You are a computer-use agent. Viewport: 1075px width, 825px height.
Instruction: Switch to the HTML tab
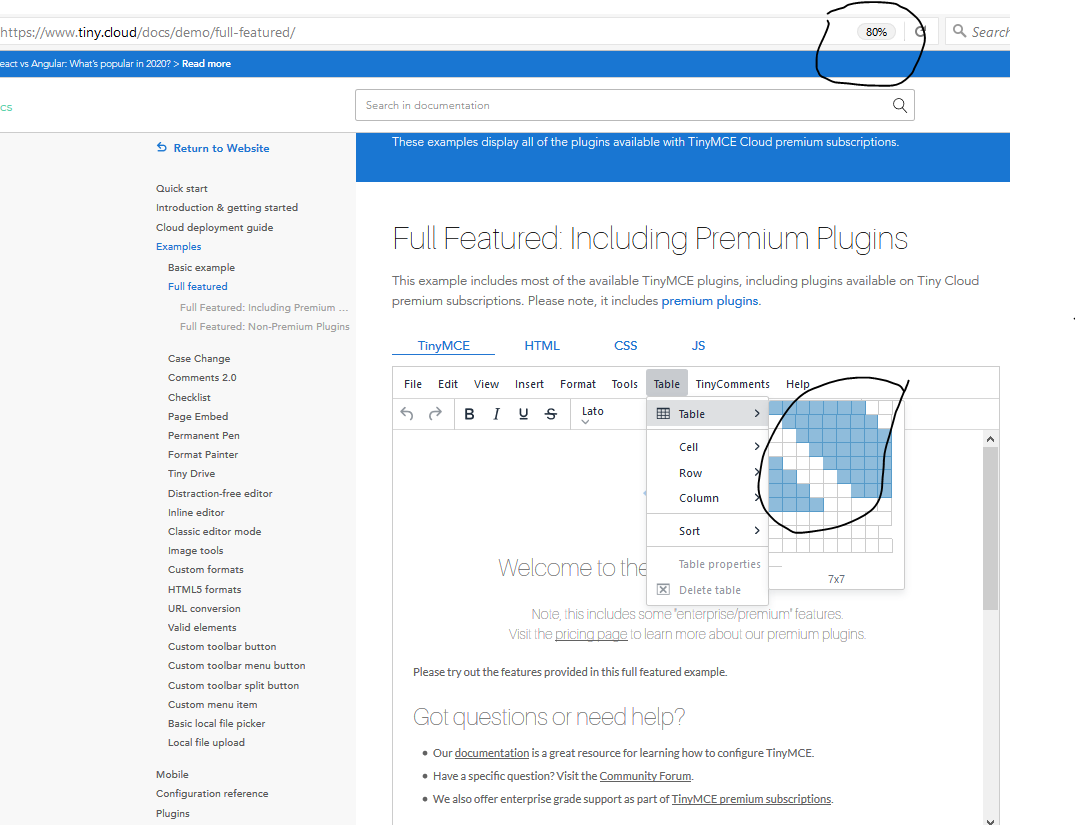[542, 346]
